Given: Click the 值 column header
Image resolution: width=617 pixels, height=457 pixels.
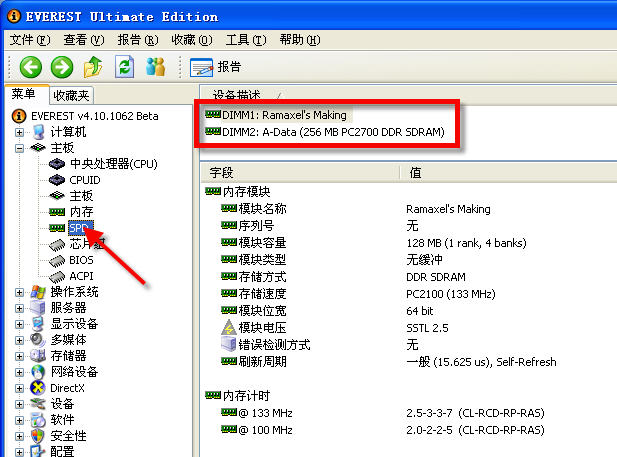Looking at the screenshot, I should click(x=416, y=173).
